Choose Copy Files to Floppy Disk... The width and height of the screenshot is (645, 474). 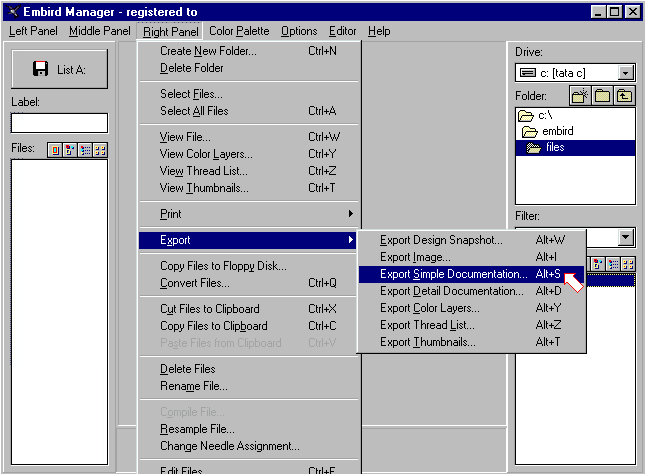coord(248,266)
